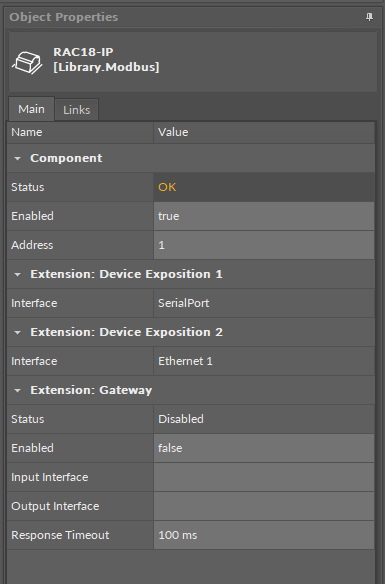Image resolution: width=385 pixels, height=584 pixels.
Task: Toggle the Gateway Enabled value false
Action: pyautogui.click(x=264, y=448)
